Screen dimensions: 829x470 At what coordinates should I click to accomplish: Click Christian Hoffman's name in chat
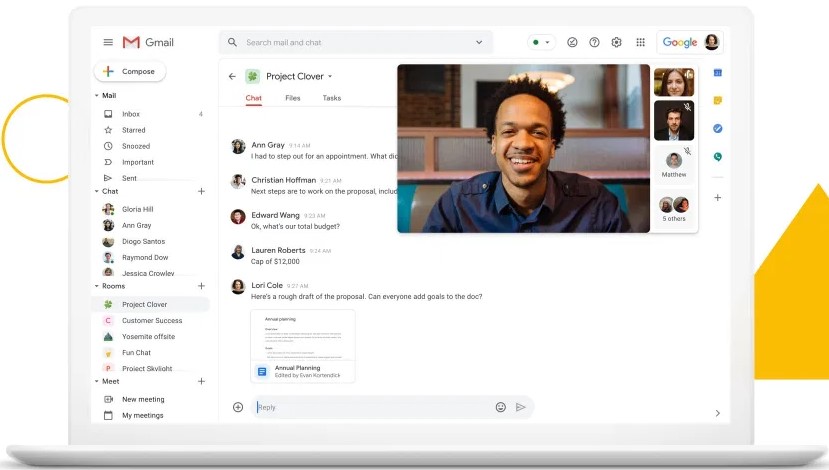tap(283, 180)
